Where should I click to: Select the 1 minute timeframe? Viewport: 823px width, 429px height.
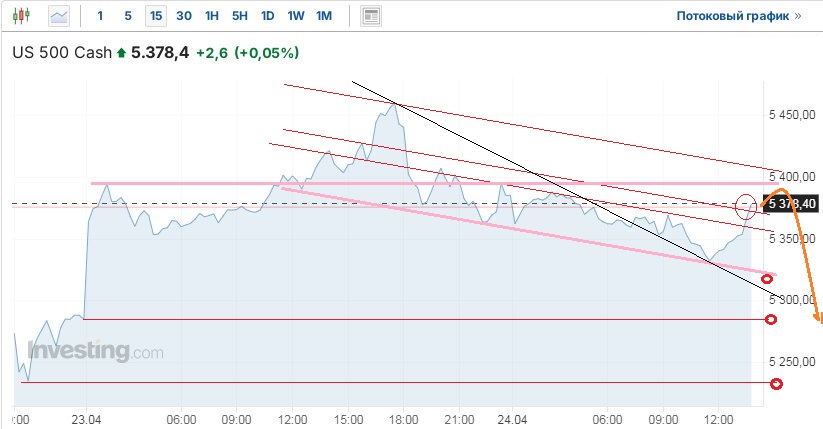[x=100, y=16]
